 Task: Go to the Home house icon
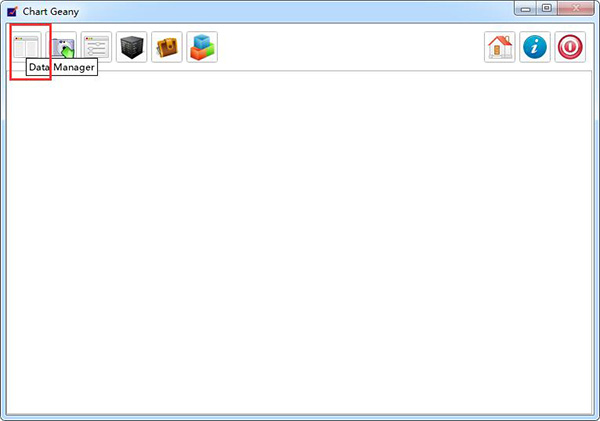tap(500, 47)
